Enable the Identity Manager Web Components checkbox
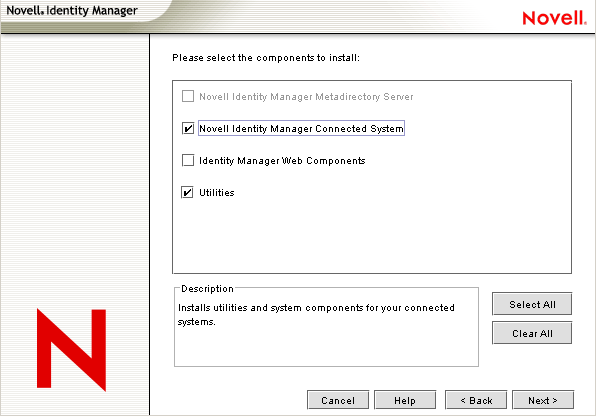The image size is (596, 416). [x=188, y=160]
